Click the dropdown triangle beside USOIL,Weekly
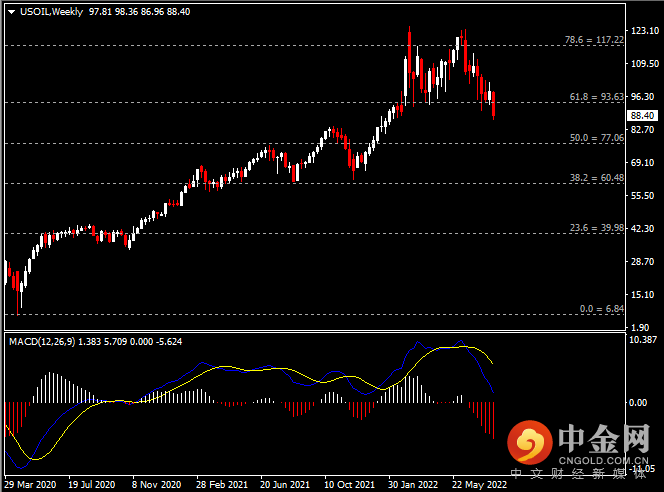Image resolution: width=664 pixels, height=492 pixels. click(x=9, y=9)
